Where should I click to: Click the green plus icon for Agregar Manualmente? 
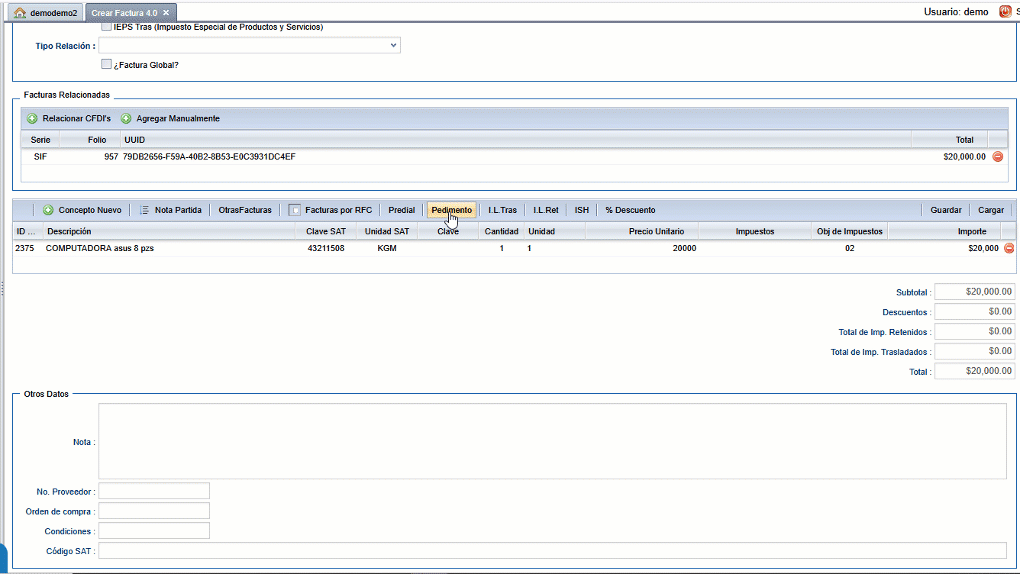126,119
